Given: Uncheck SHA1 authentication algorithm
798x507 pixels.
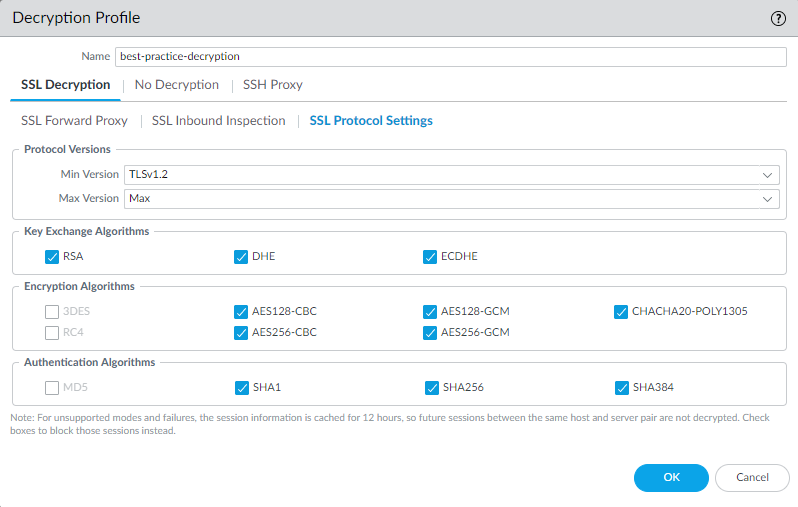Looking at the screenshot, I should click(x=241, y=387).
